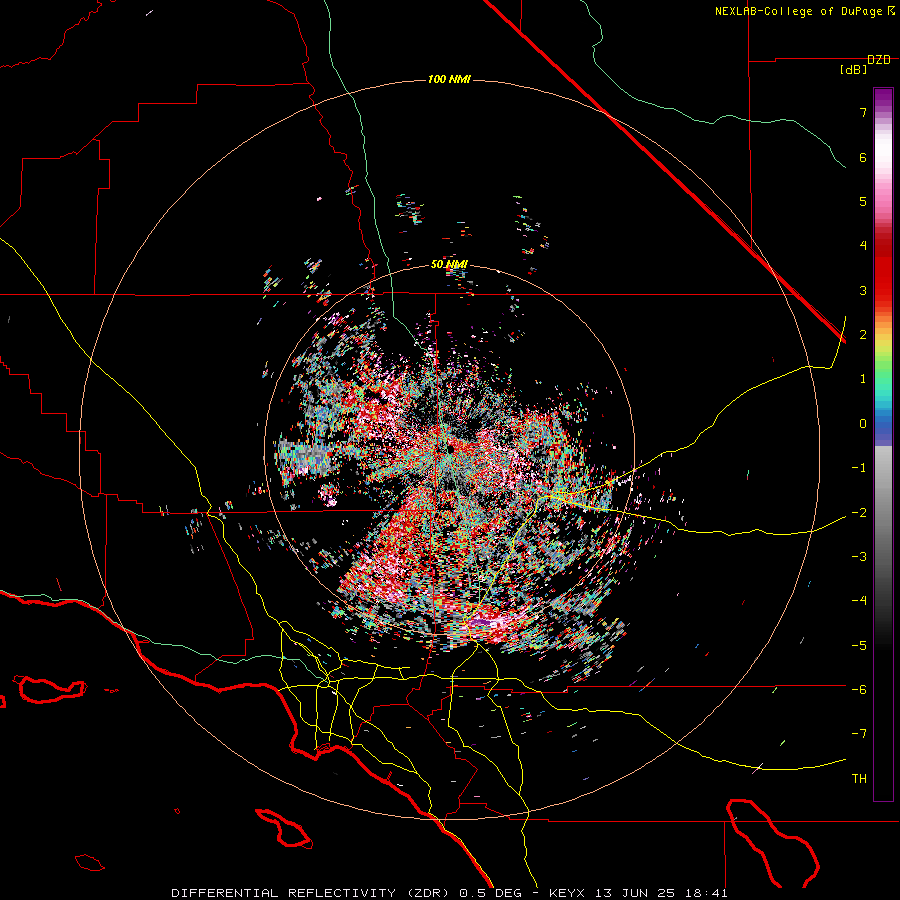
Task: Click the 4 value on the dB scale
Action: pyautogui.click(x=863, y=246)
